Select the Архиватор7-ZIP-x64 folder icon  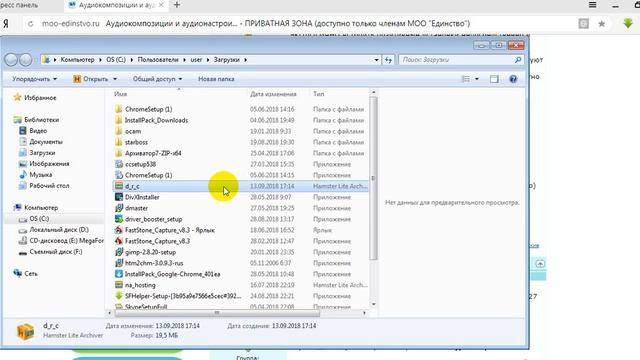119,153
